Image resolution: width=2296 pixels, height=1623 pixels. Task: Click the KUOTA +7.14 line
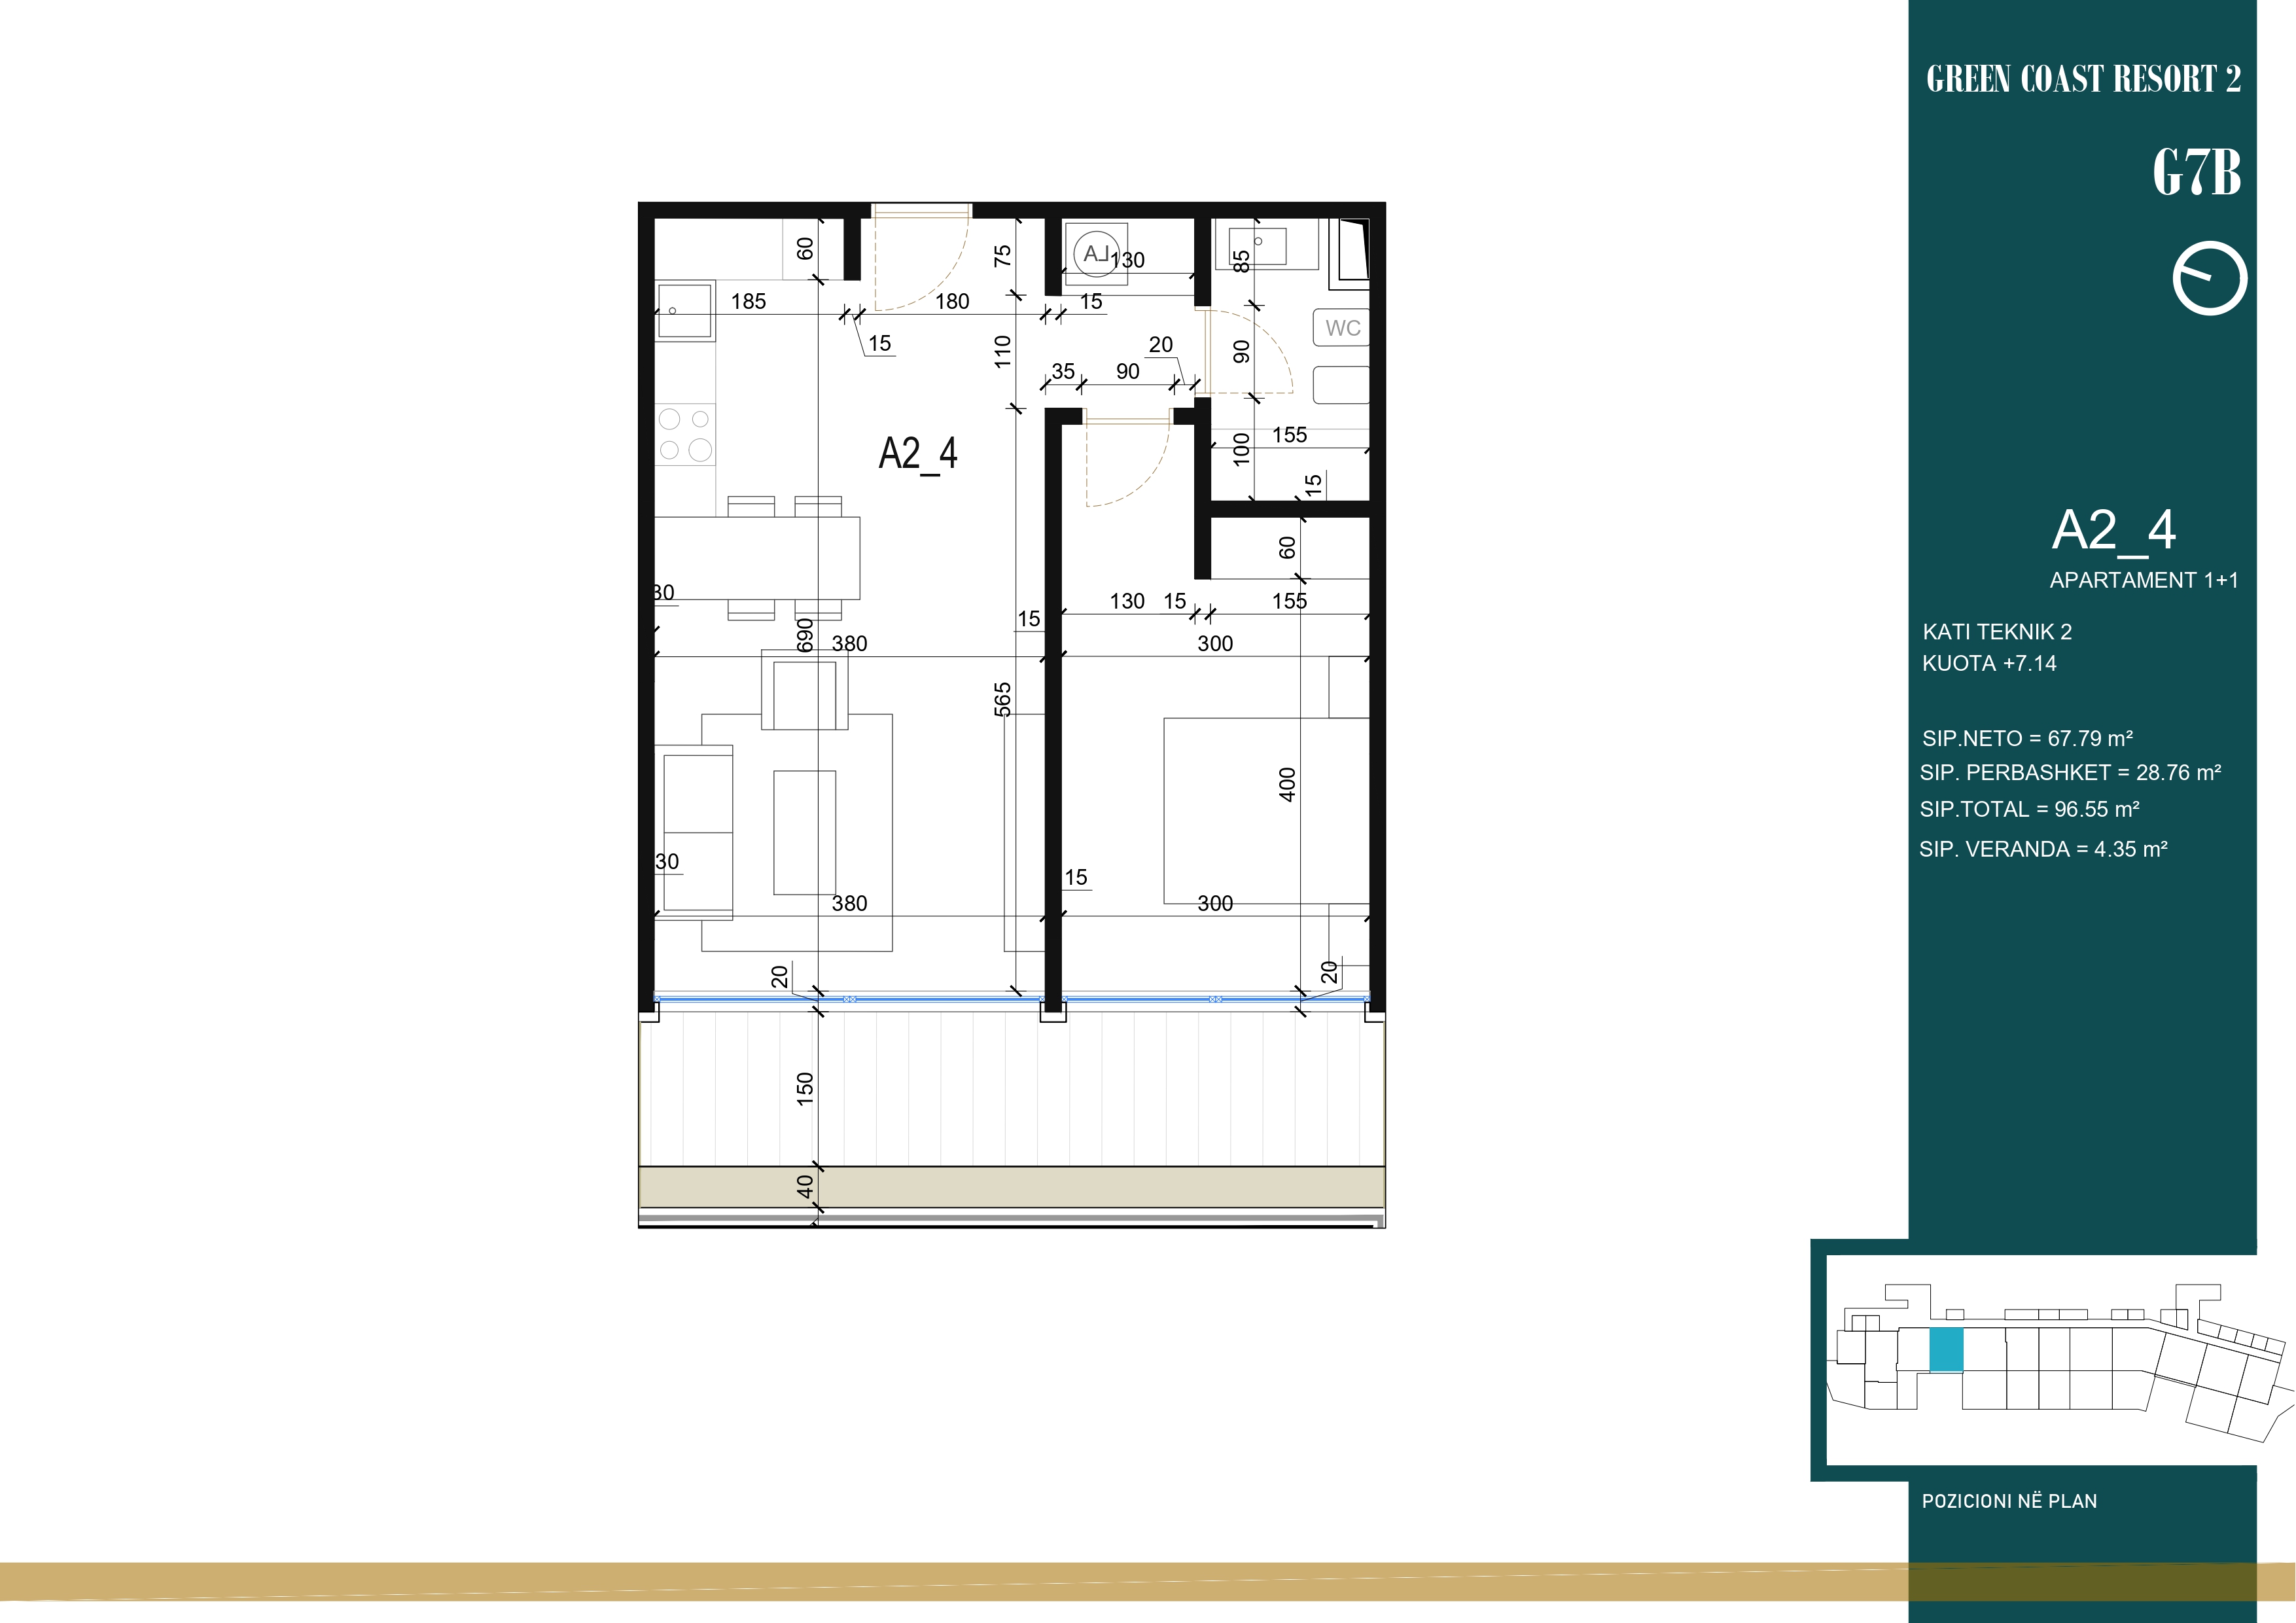pos(1989,663)
